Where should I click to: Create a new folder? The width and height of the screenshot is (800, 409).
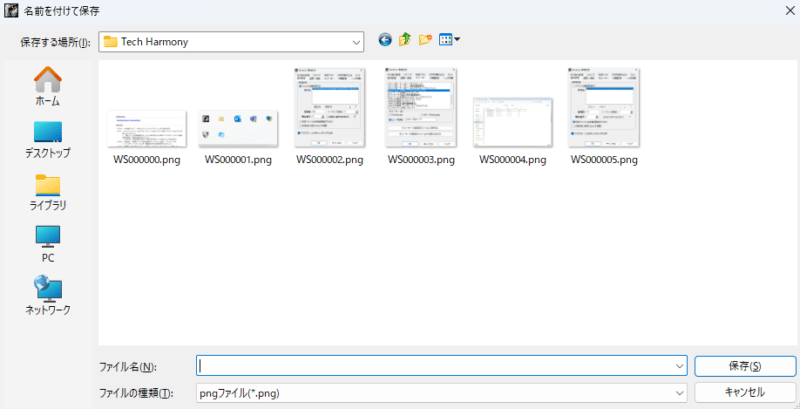click(x=425, y=41)
